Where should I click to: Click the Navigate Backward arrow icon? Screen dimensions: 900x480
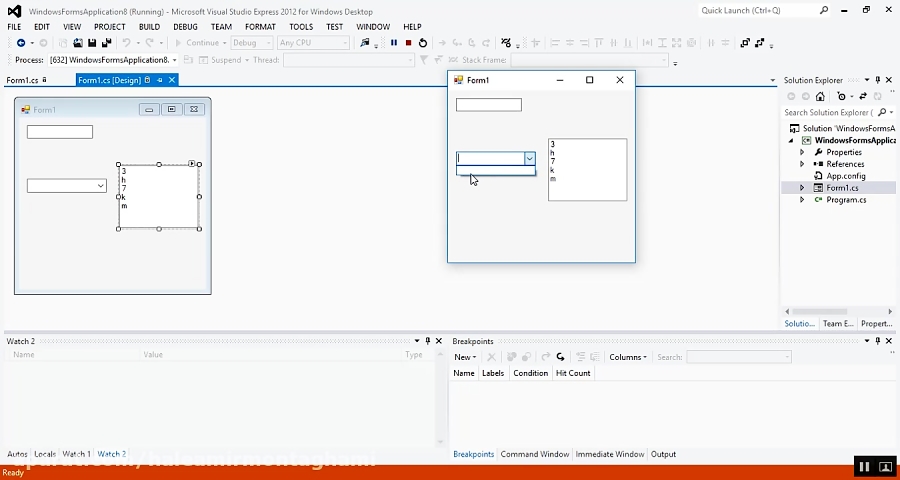pos(21,43)
